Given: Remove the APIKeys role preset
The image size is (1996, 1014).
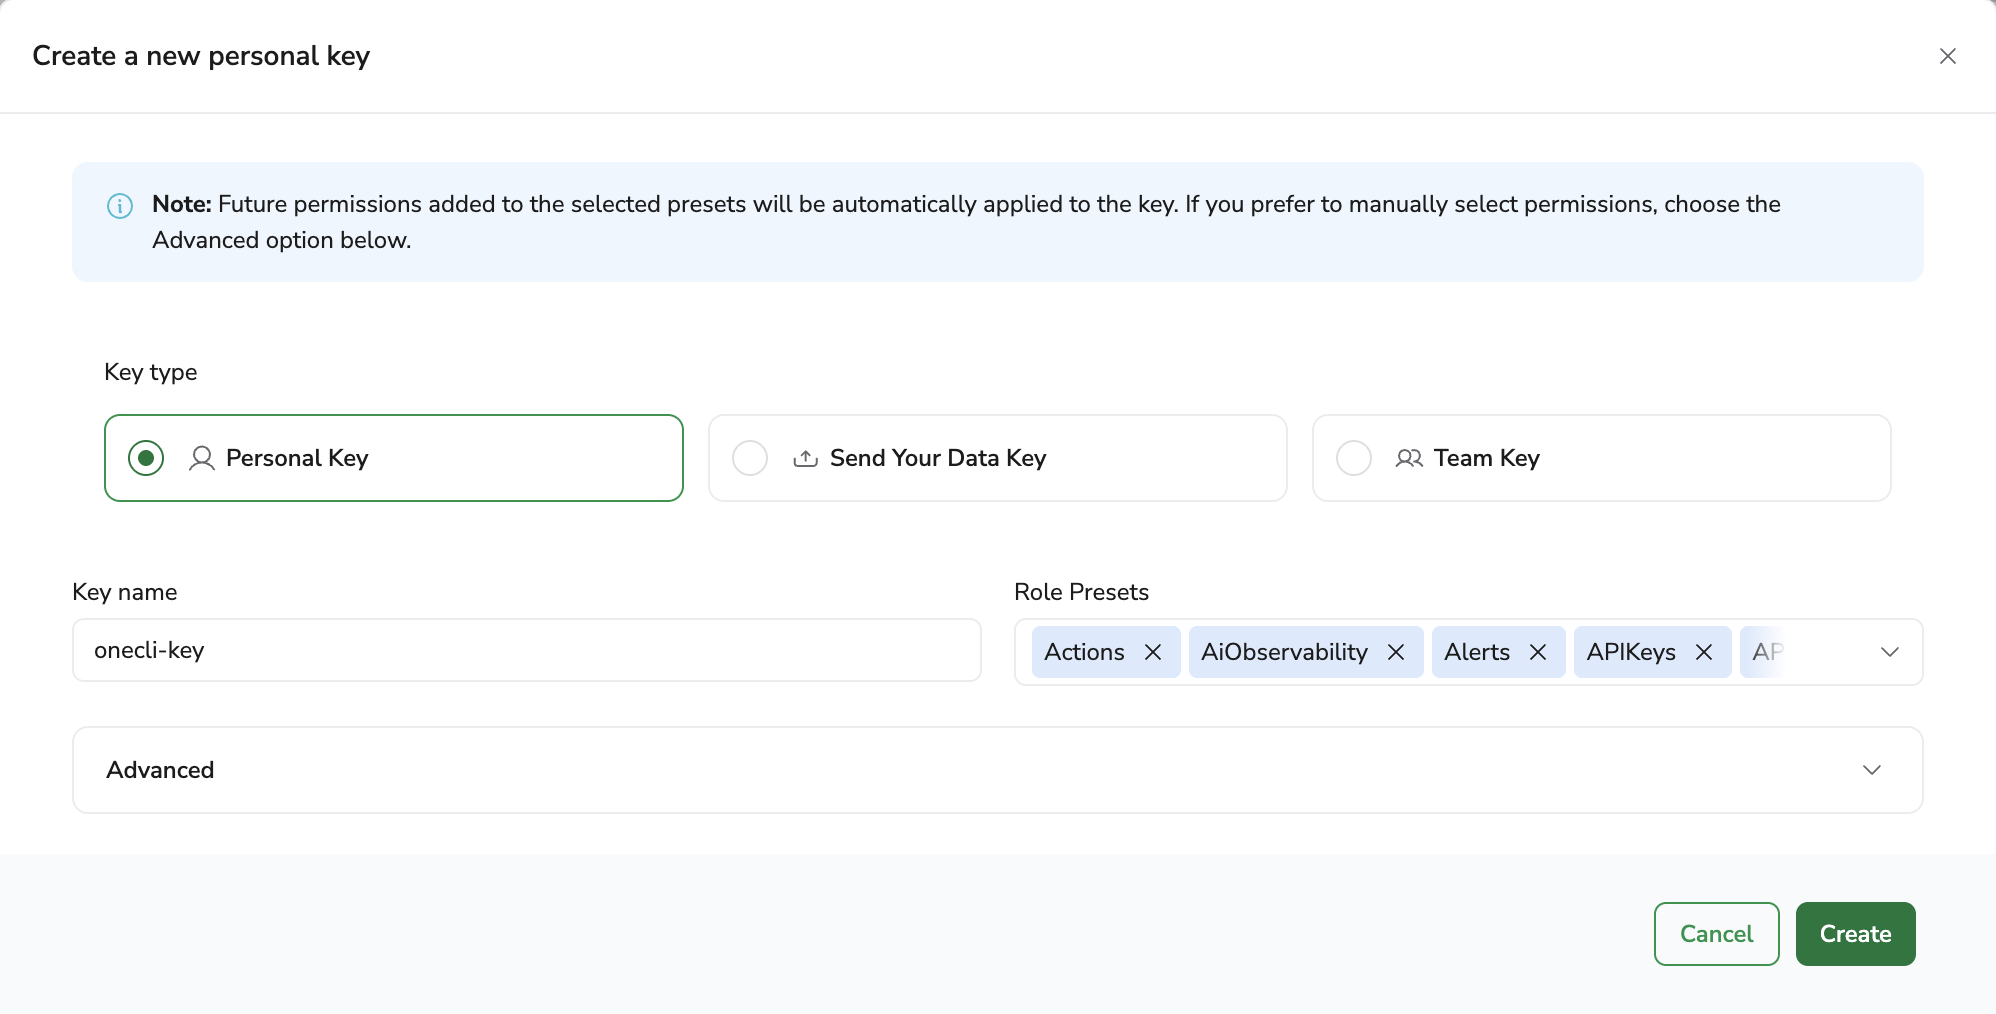Looking at the screenshot, I should point(1704,652).
